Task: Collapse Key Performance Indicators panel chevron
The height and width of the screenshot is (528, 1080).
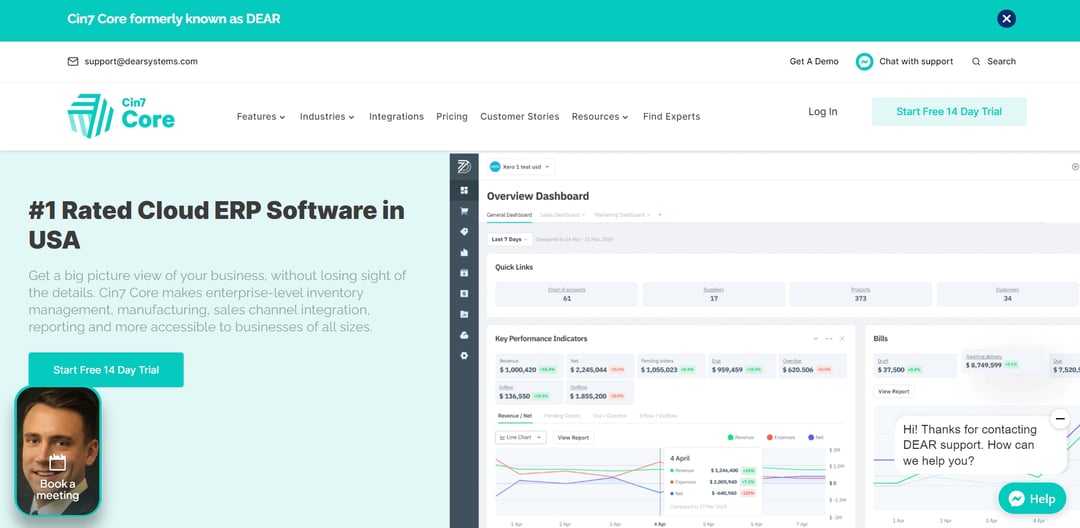Action: (x=816, y=339)
